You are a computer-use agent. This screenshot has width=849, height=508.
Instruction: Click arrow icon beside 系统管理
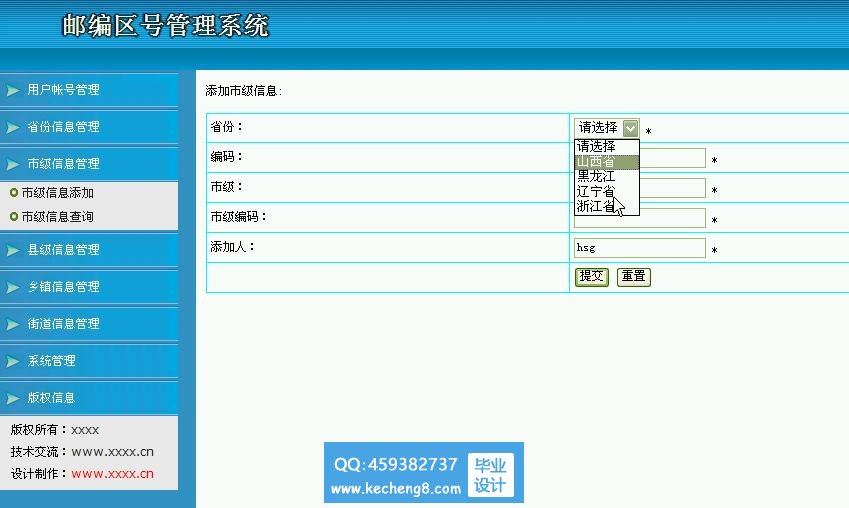pos(13,361)
